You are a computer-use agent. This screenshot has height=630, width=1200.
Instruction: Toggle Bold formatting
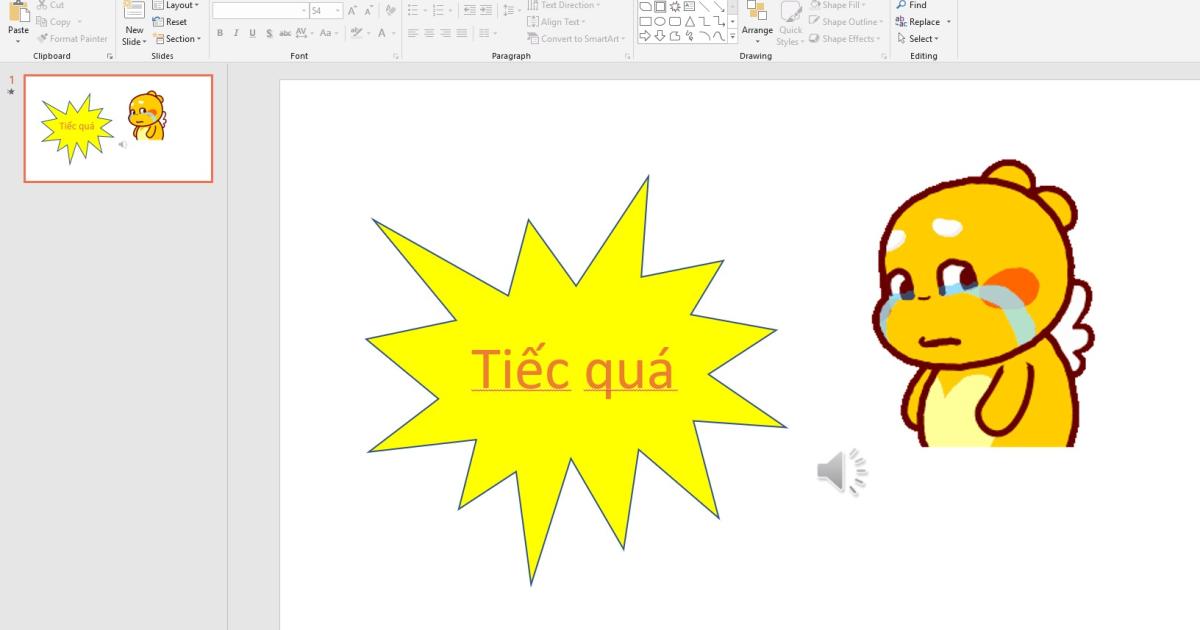click(x=220, y=33)
